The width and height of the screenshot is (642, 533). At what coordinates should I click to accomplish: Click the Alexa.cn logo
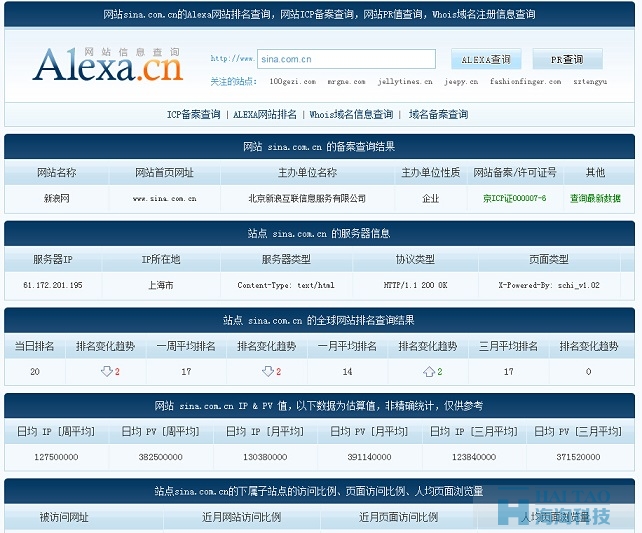[x=108, y=64]
